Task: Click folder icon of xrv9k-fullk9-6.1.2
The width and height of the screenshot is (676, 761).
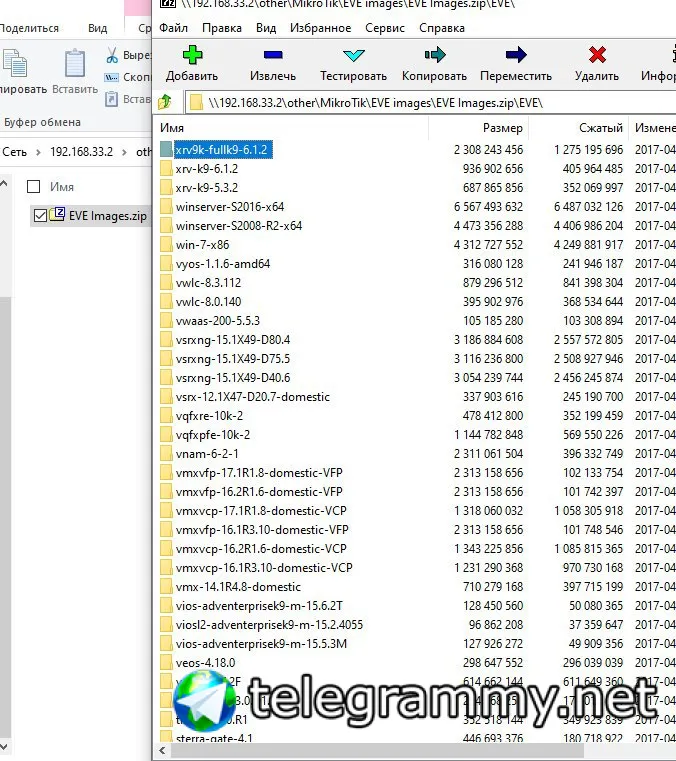Action: (166, 149)
